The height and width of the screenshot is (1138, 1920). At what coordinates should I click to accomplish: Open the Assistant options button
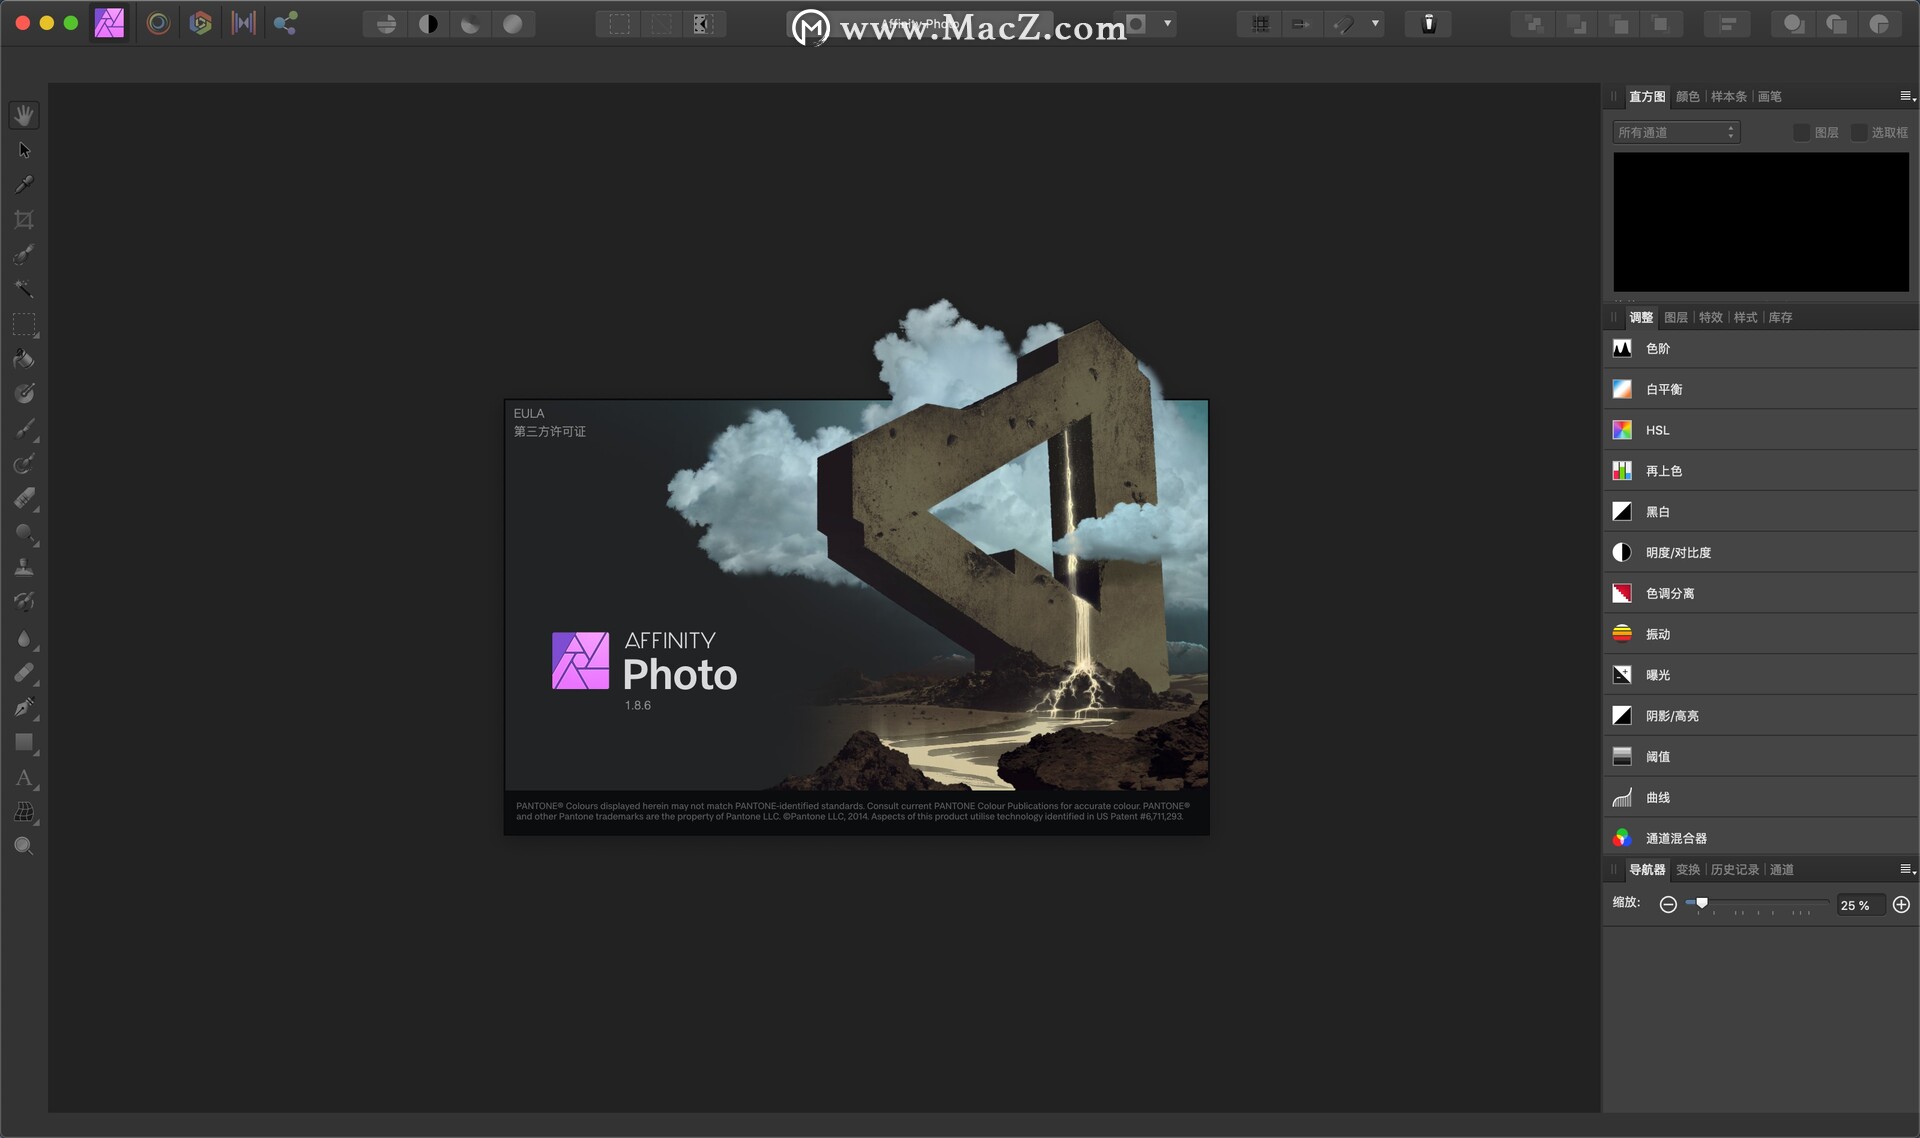1428,24
